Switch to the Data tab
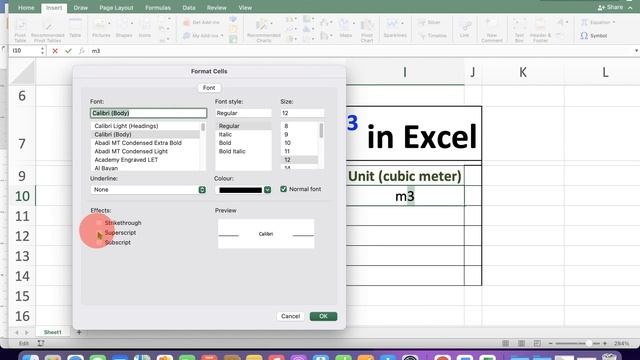The image size is (640, 360). (x=189, y=8)
